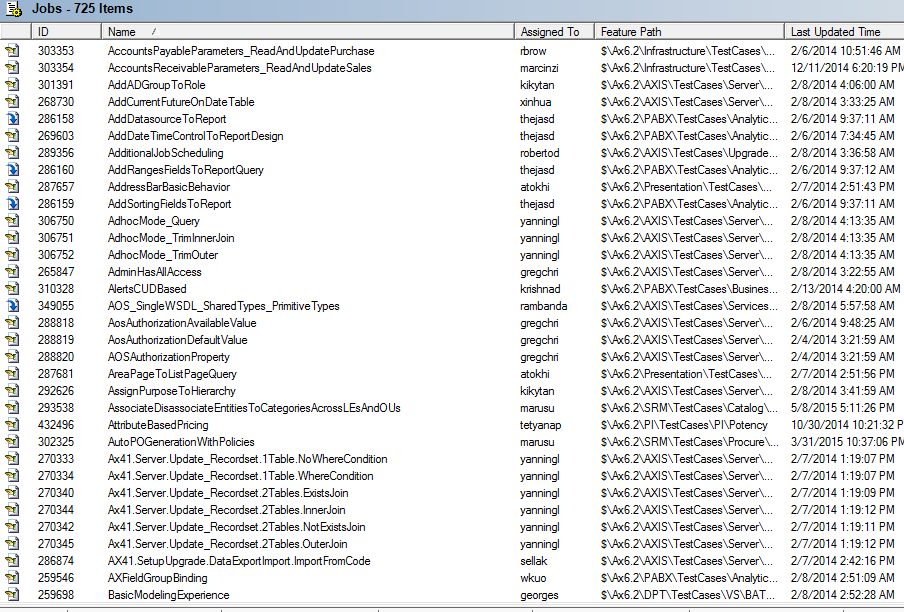
Task: Click the blue icon beside AddDatasourceToReport
Action: pos(12,119)
